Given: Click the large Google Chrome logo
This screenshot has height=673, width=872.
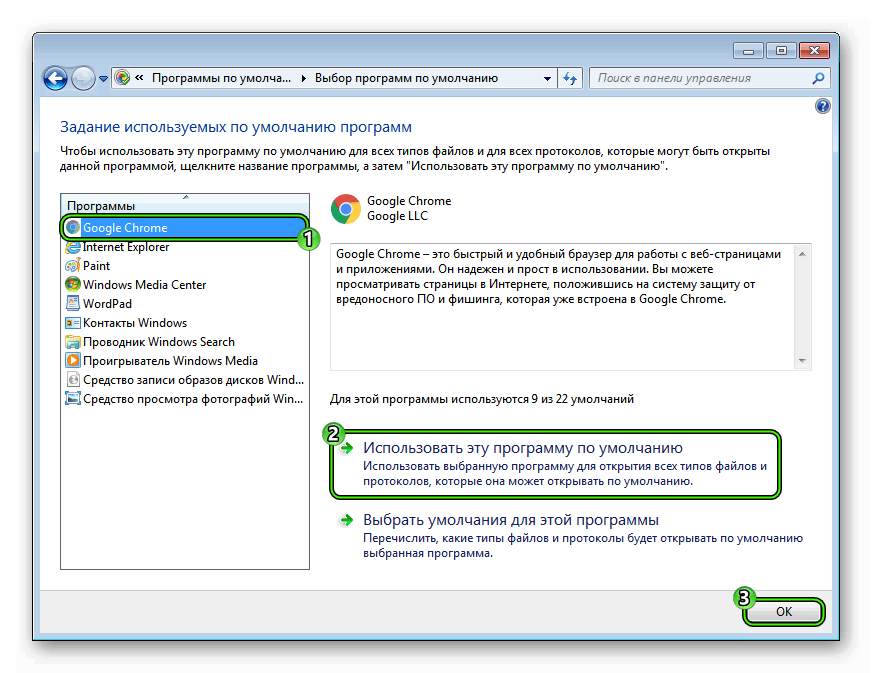Looking at the screenshot, I should click(x=346, y=209).
